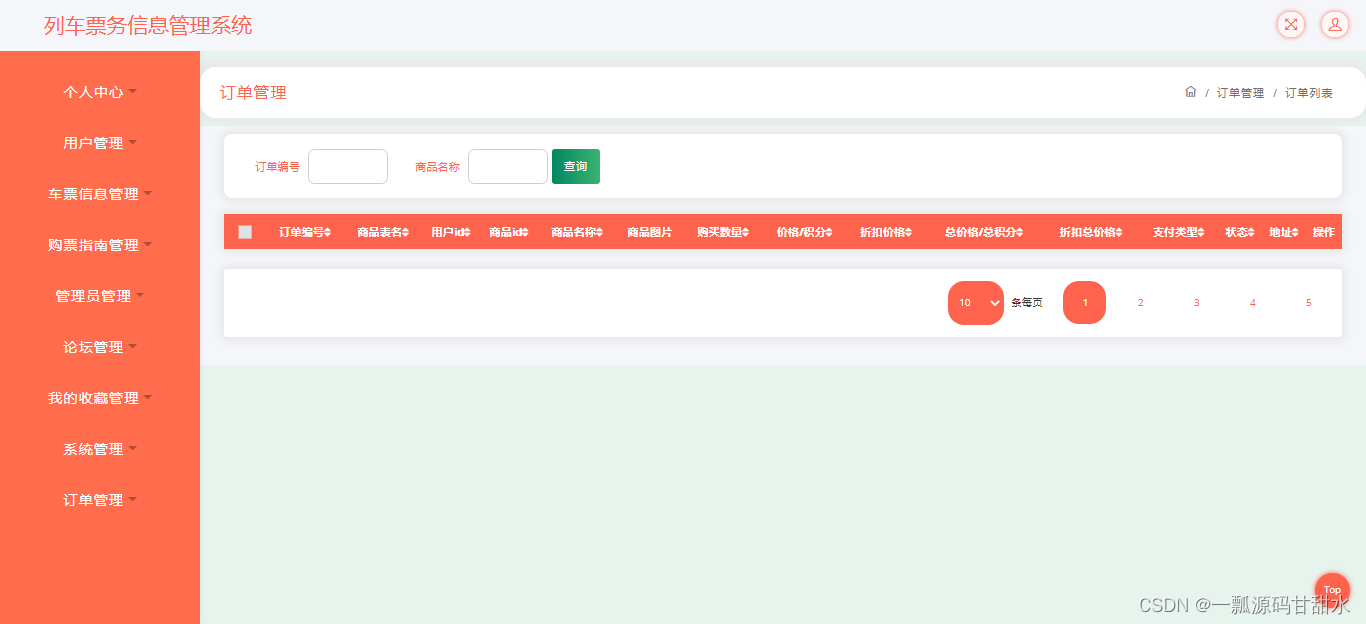Expand the 系统管理 sidebar menu
This screenshot has height=624, width=1366.
pyautogui.click(x=100, y=449)
